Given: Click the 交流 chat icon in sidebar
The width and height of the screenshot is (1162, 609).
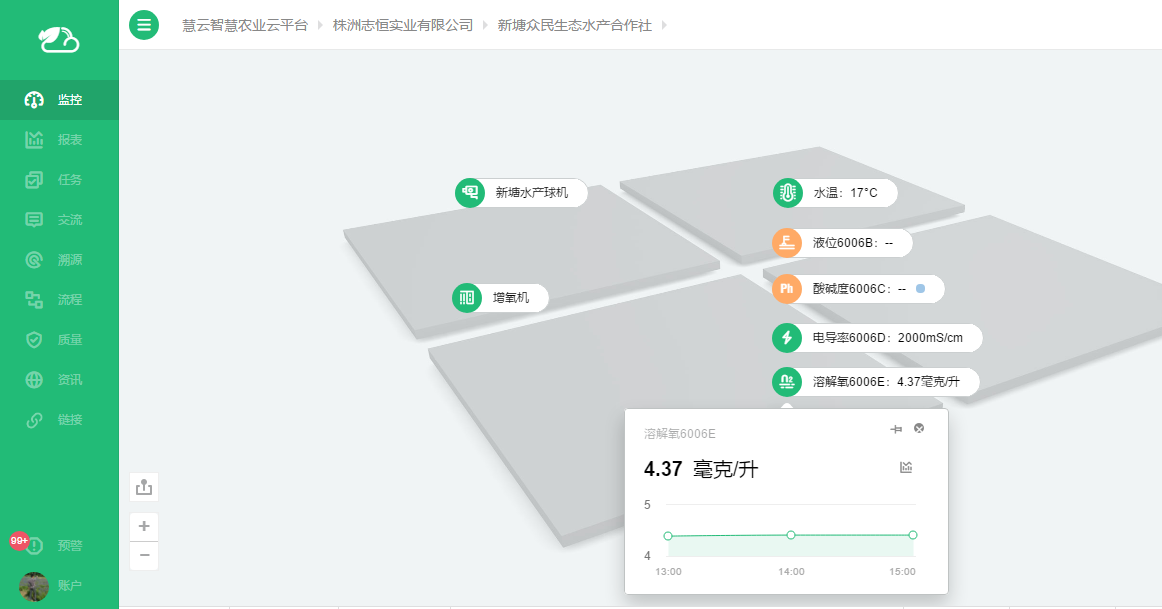Looking at the screenshot, I should point(34,220).
